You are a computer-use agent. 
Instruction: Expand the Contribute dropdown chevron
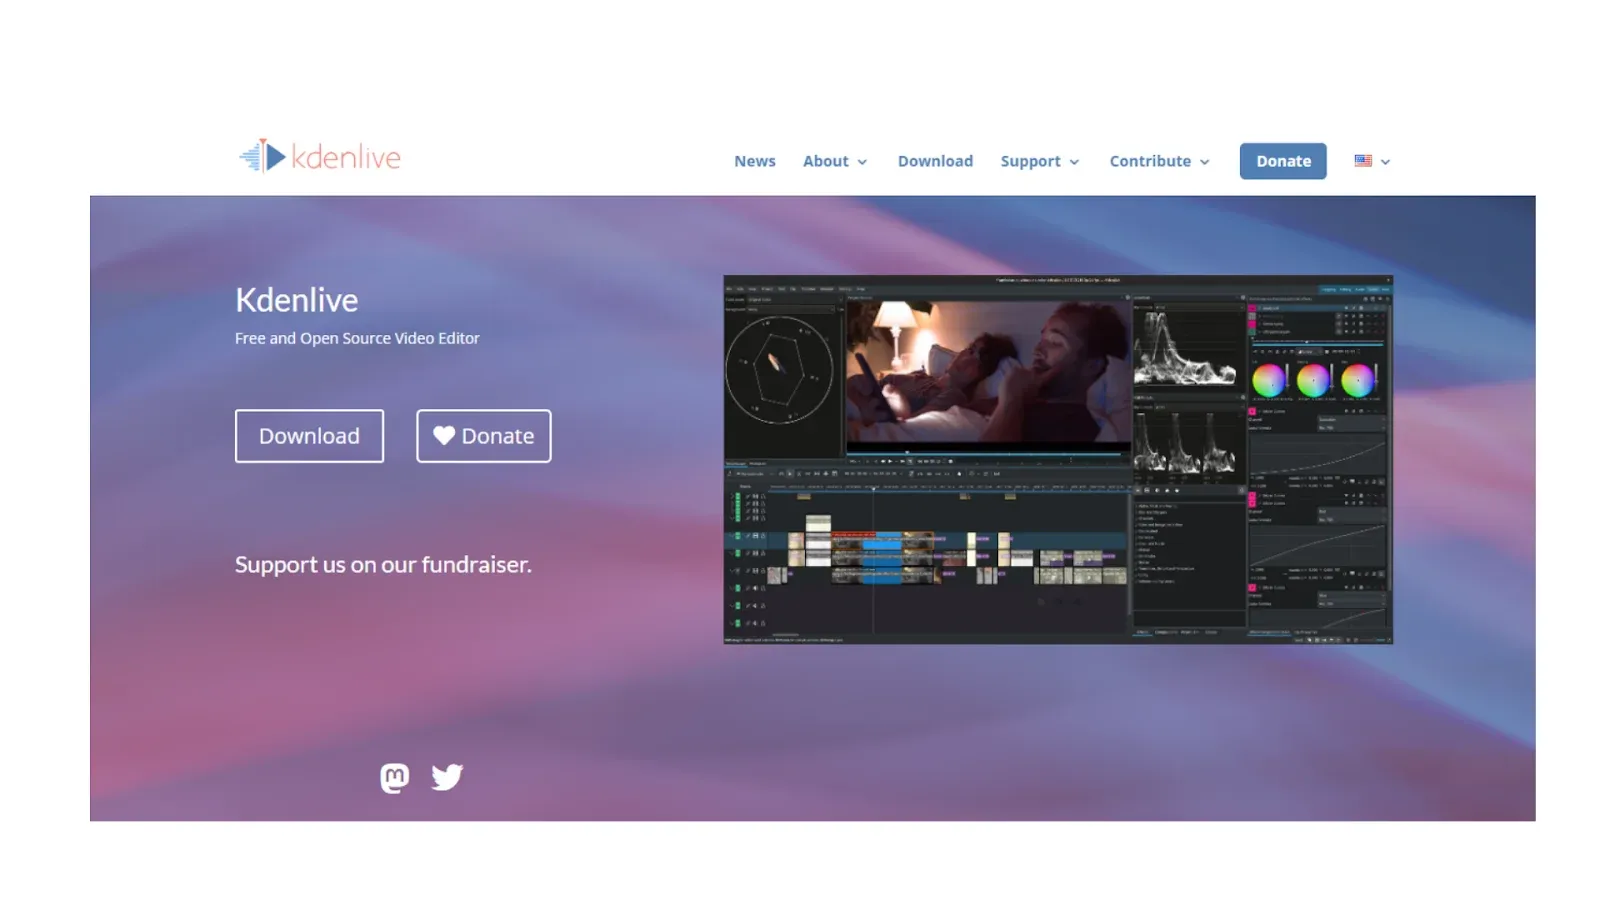pyautogui.click(x=1204, y=162)
